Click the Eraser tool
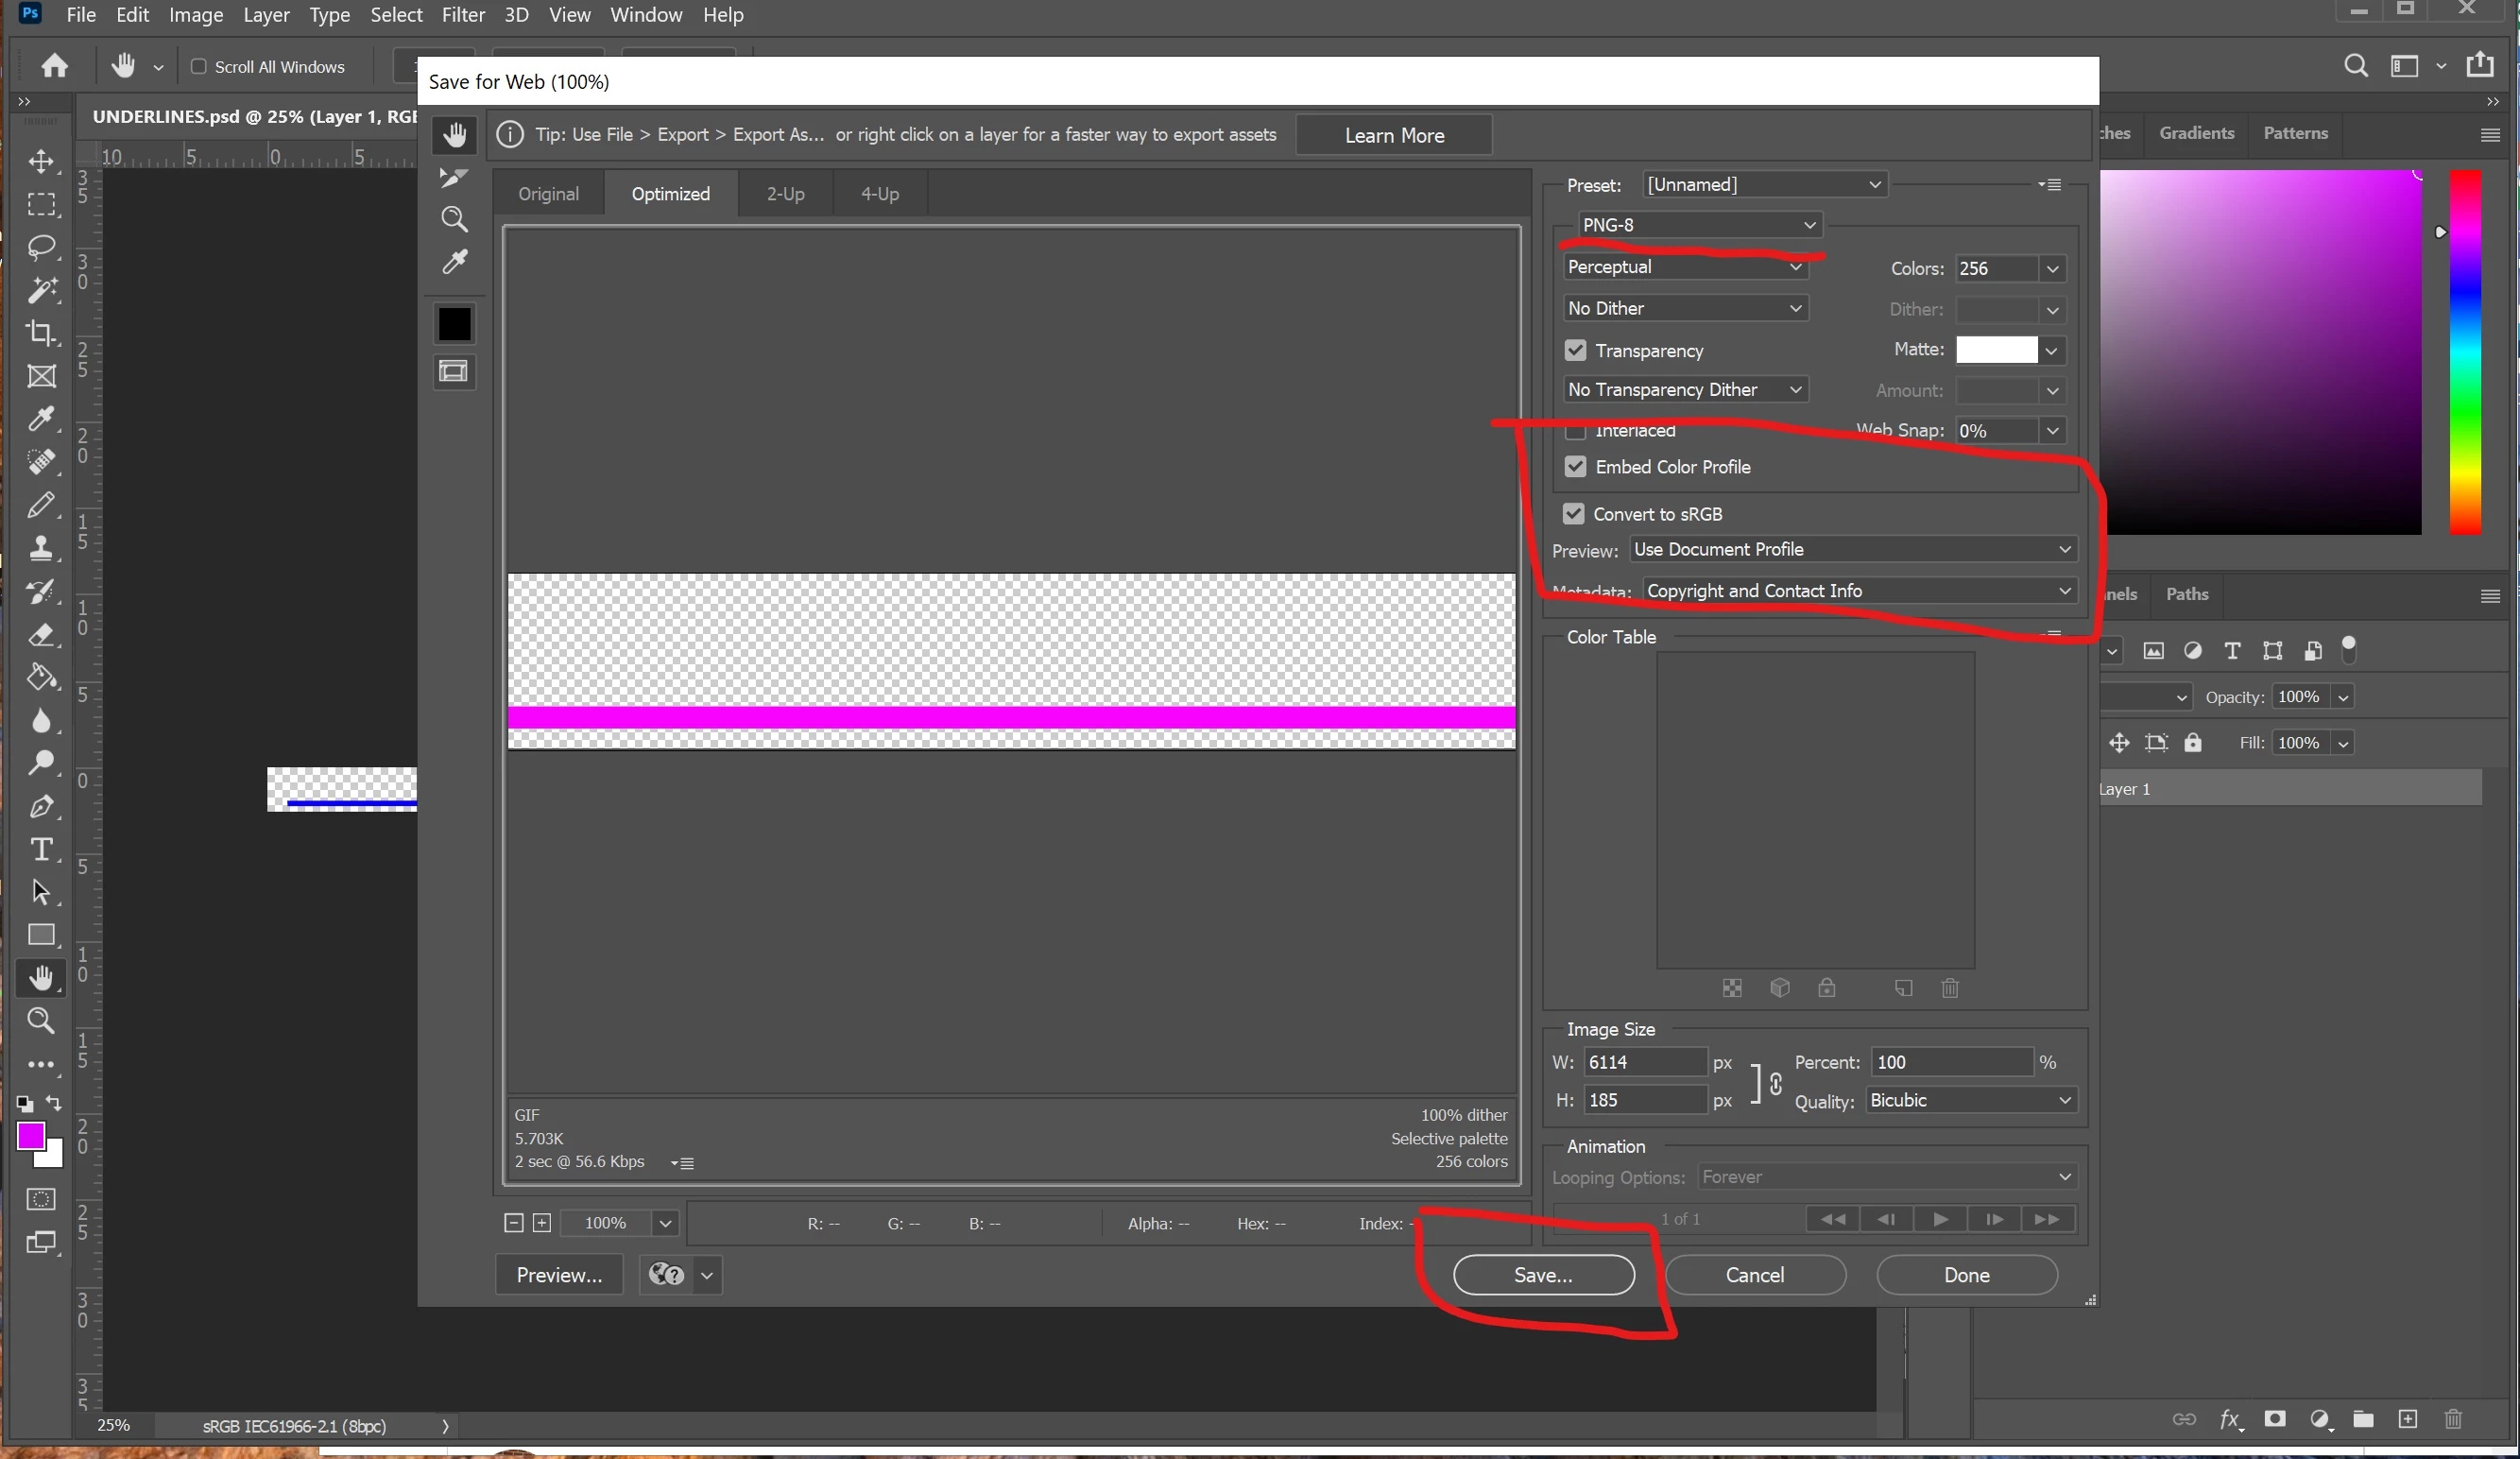This screenshot has height=1459, width=2520. click(41, 634)
